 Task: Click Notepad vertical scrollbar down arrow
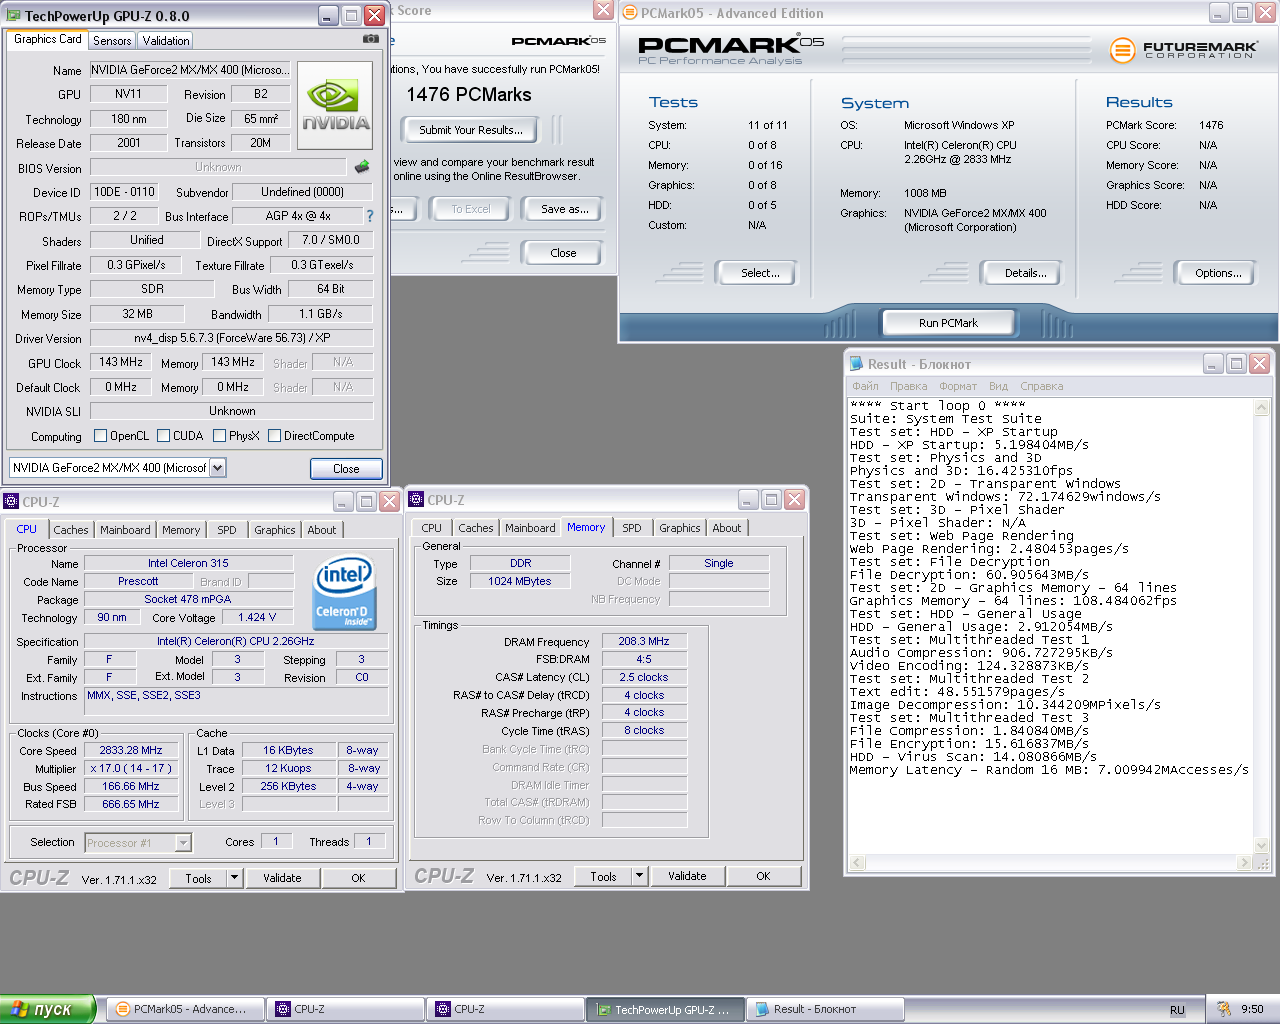1261,845
